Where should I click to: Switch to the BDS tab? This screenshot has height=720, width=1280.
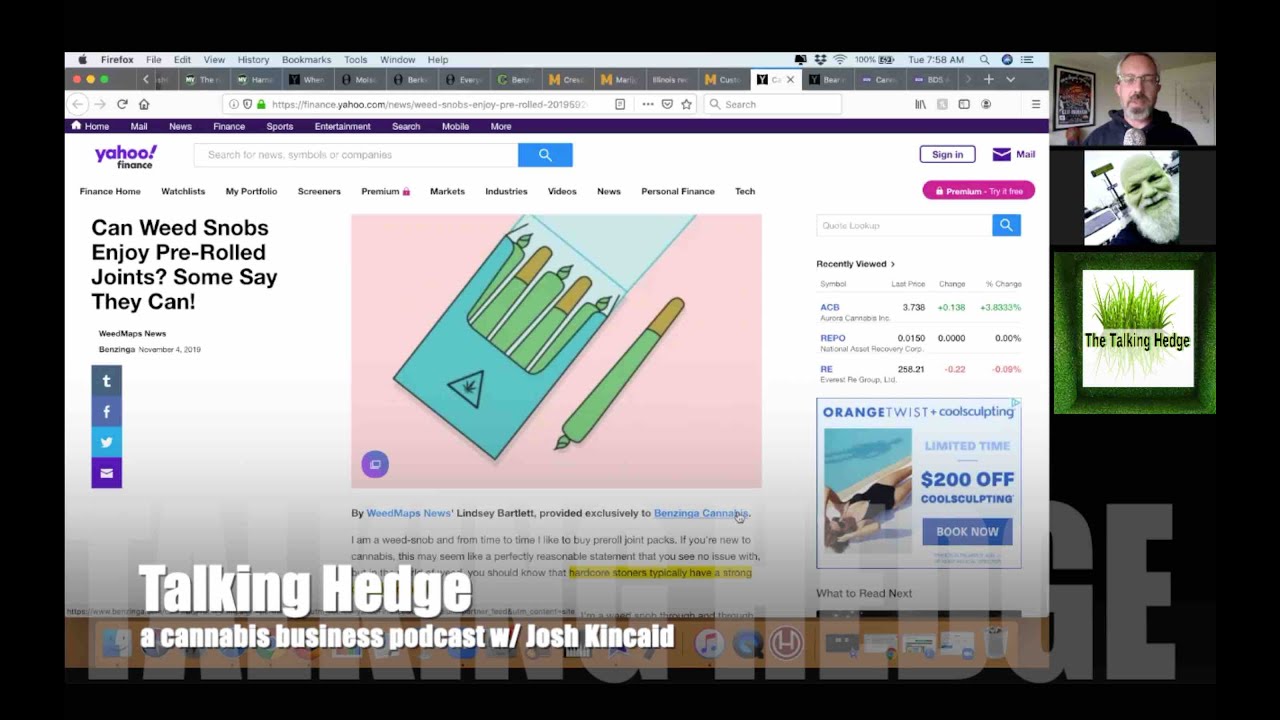[931, 80]
